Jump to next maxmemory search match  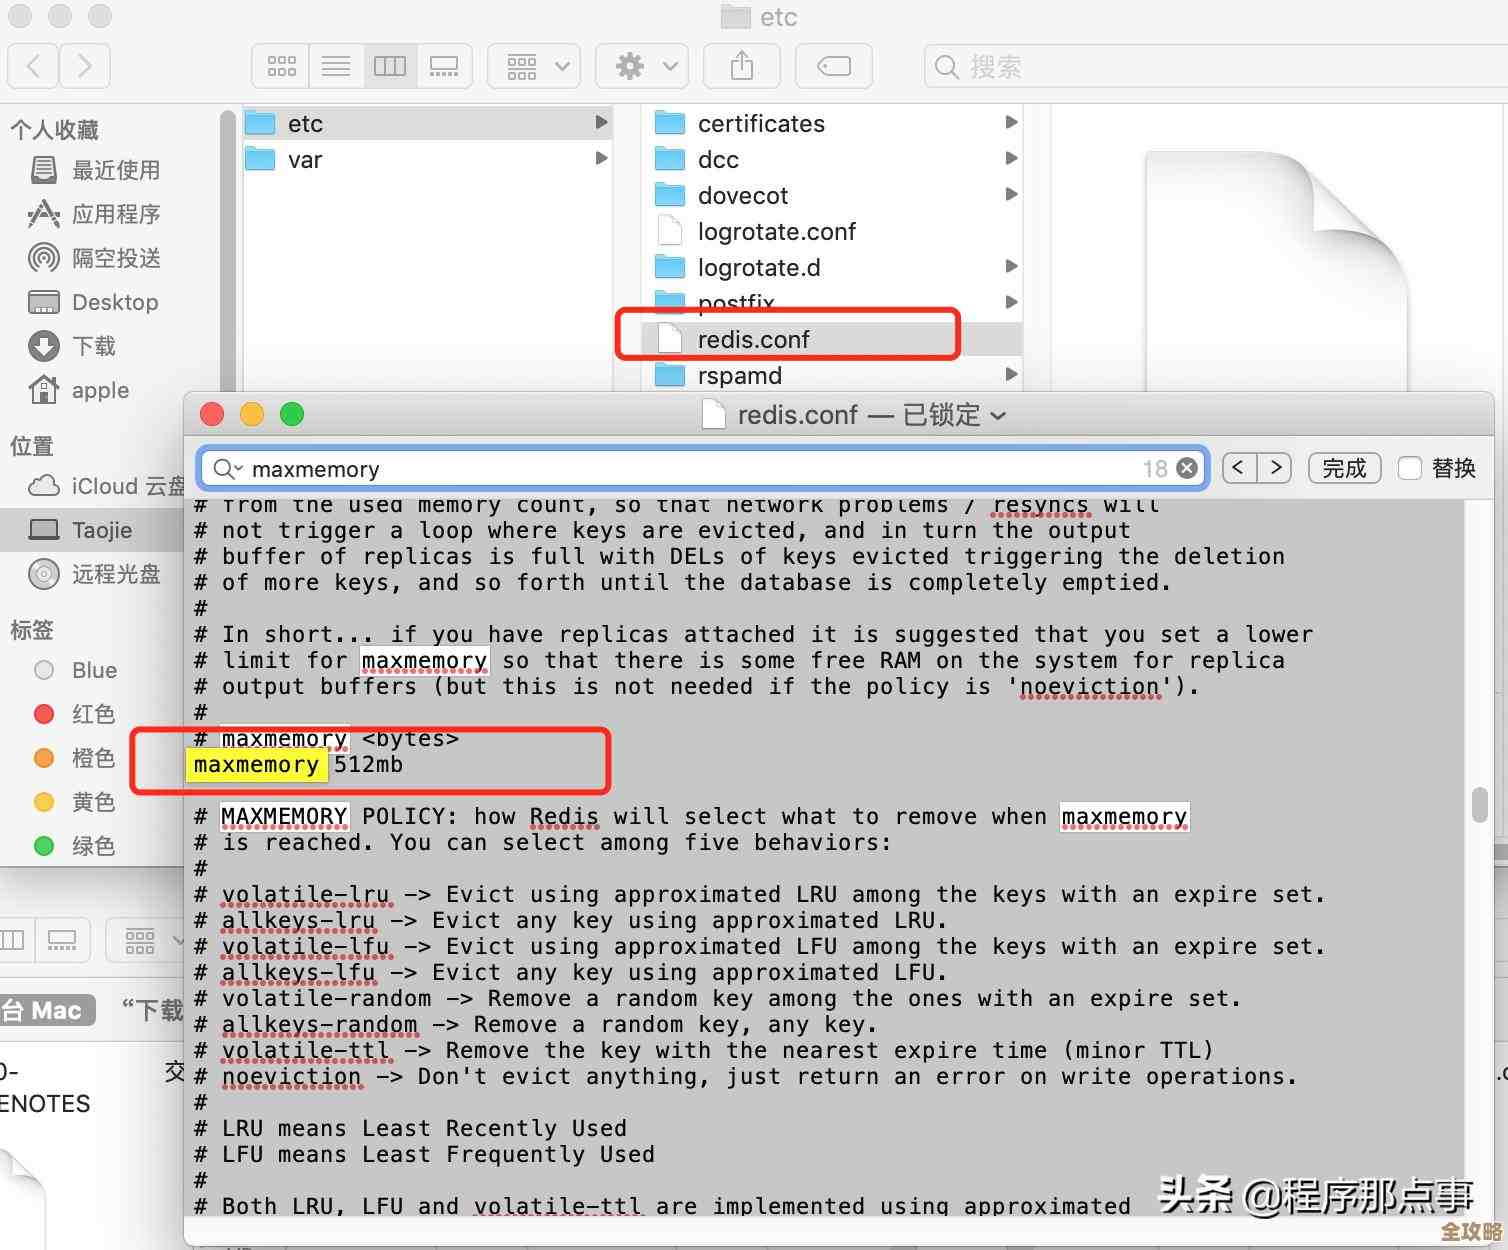point(1275,468)
